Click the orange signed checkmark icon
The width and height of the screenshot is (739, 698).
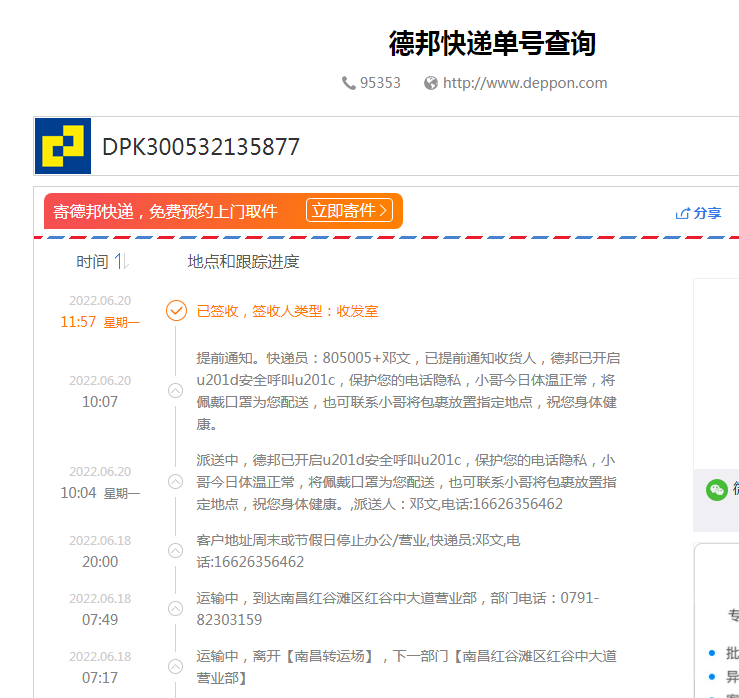(x=176, y=311)
